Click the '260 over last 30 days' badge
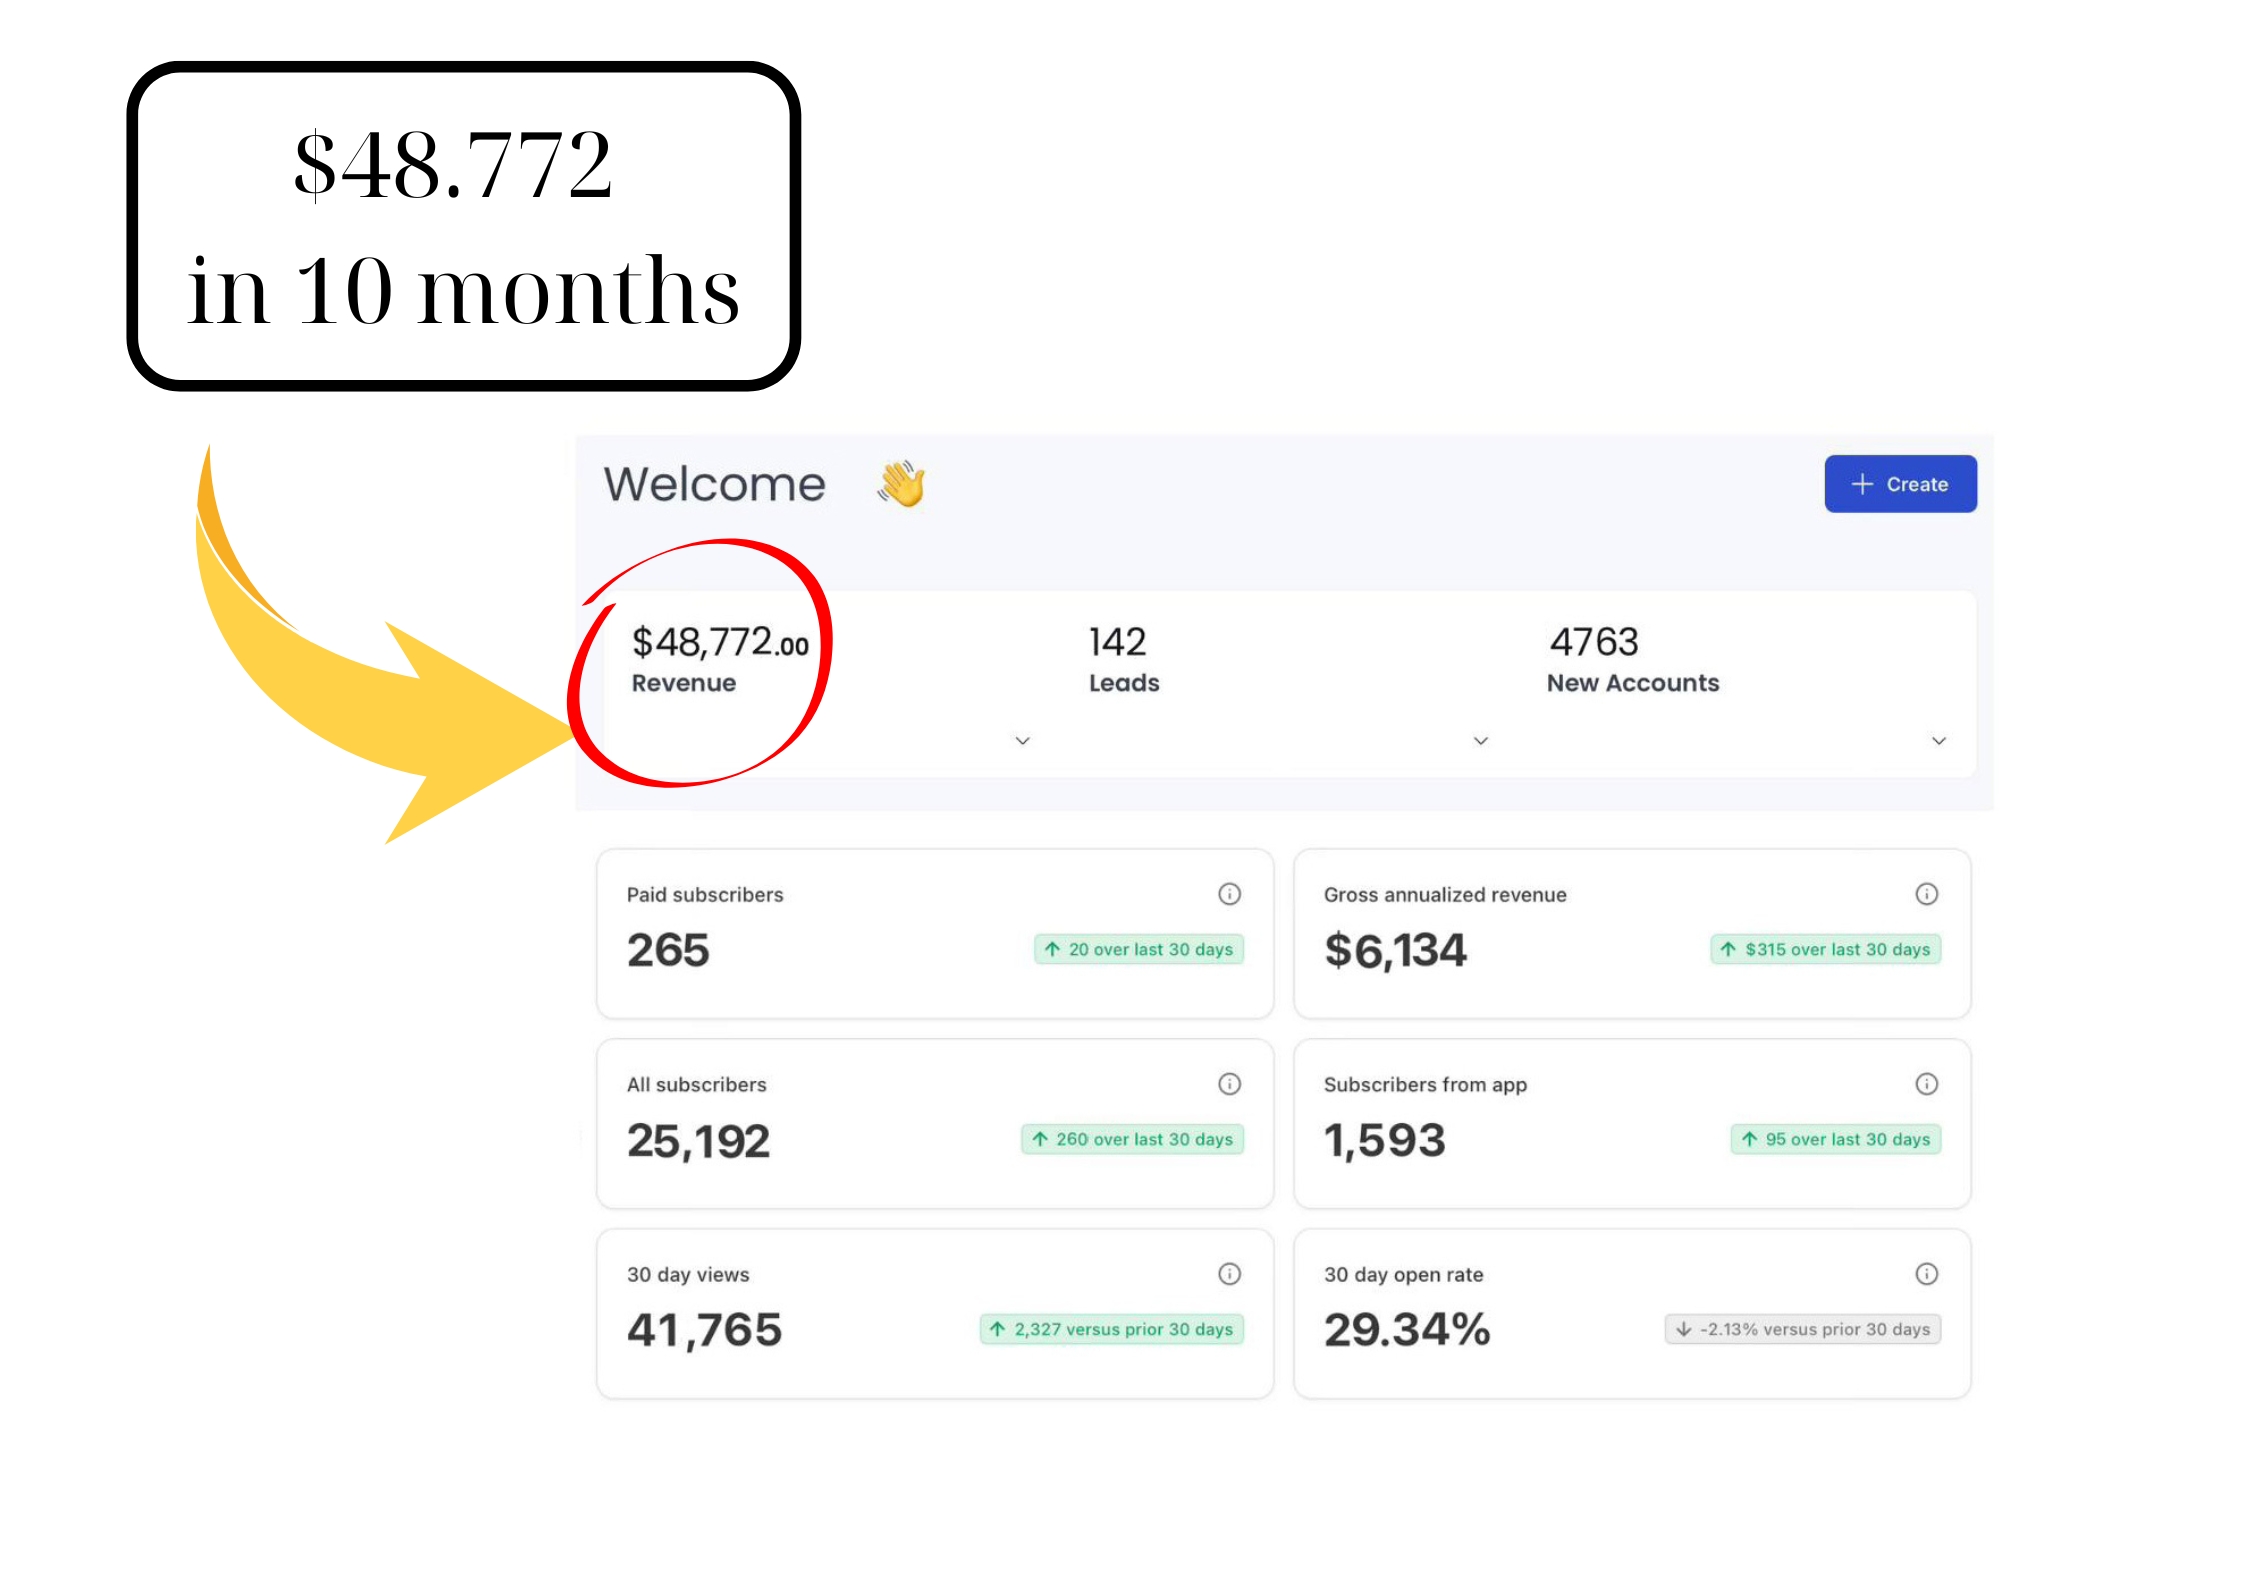 [1132, 1139]
